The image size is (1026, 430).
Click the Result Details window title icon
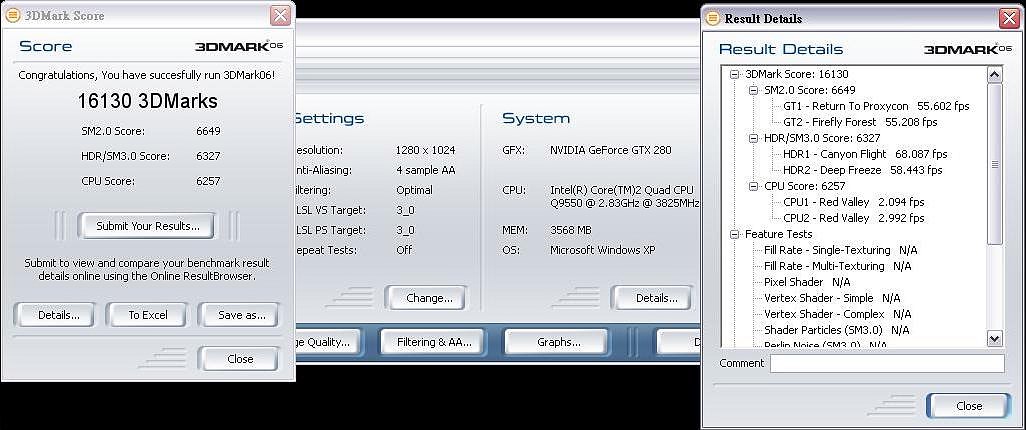pyautogui.click(x=713, y=19)
